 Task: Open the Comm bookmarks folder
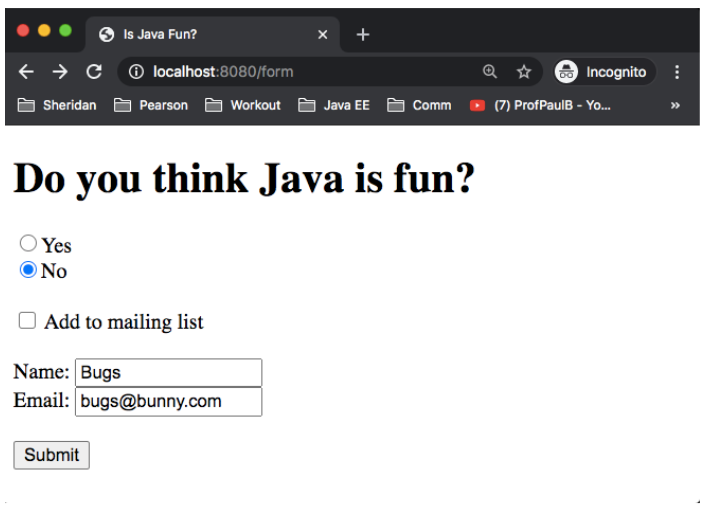pyautogui.click(x=419, y=106)
